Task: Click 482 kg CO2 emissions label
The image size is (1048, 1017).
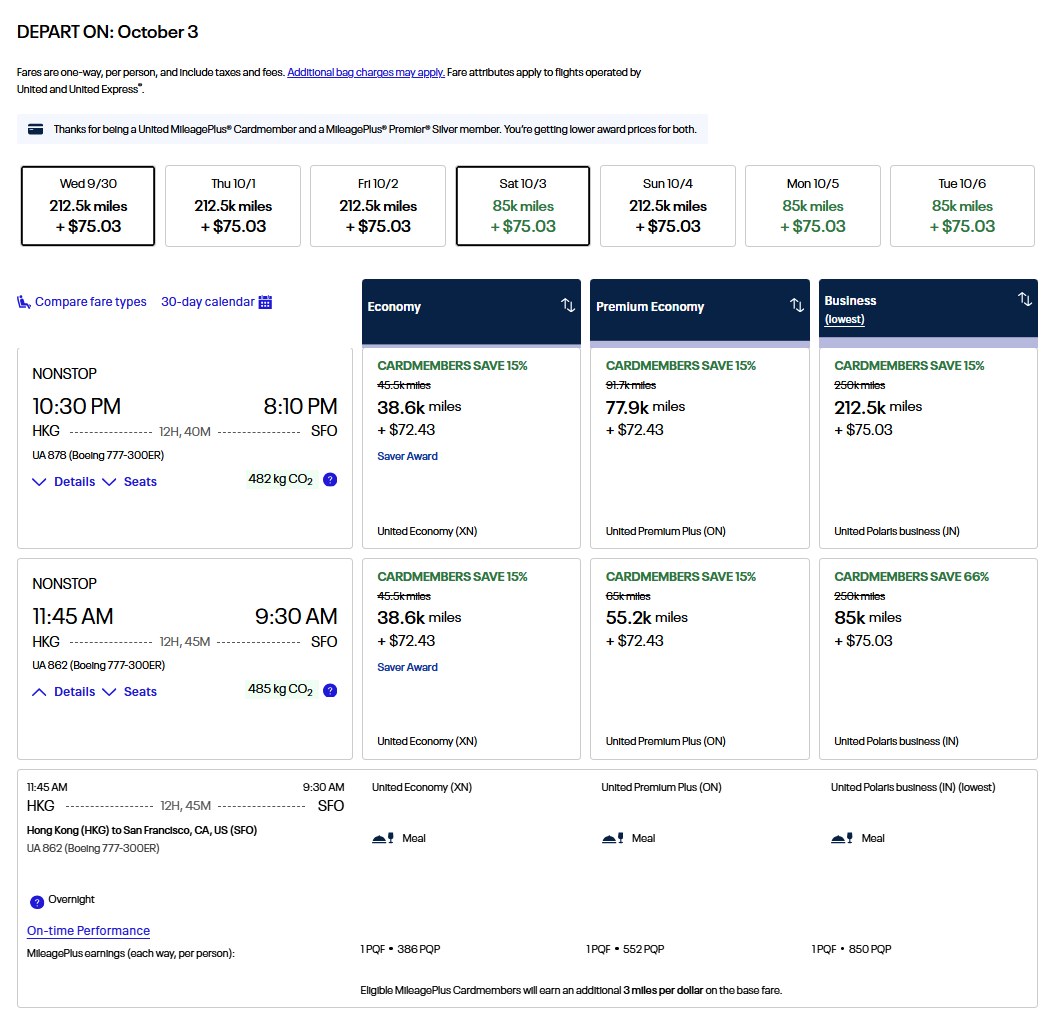Action: pyautogui.click(x=281, y=479)
